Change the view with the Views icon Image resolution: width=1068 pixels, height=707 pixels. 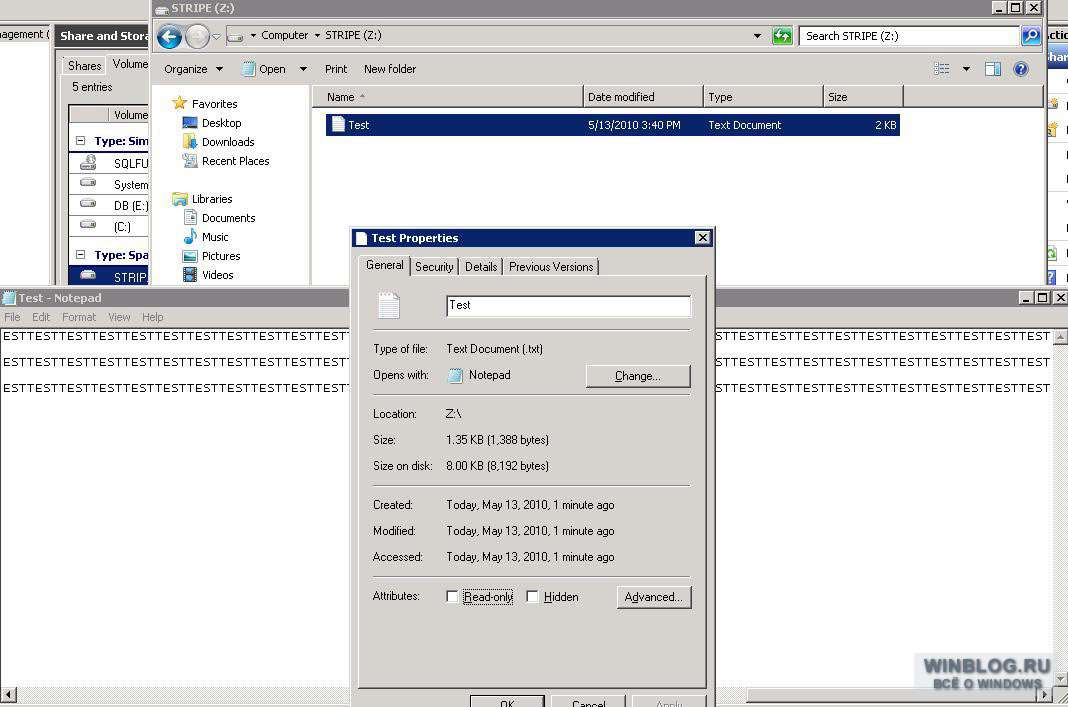(941, 69)
